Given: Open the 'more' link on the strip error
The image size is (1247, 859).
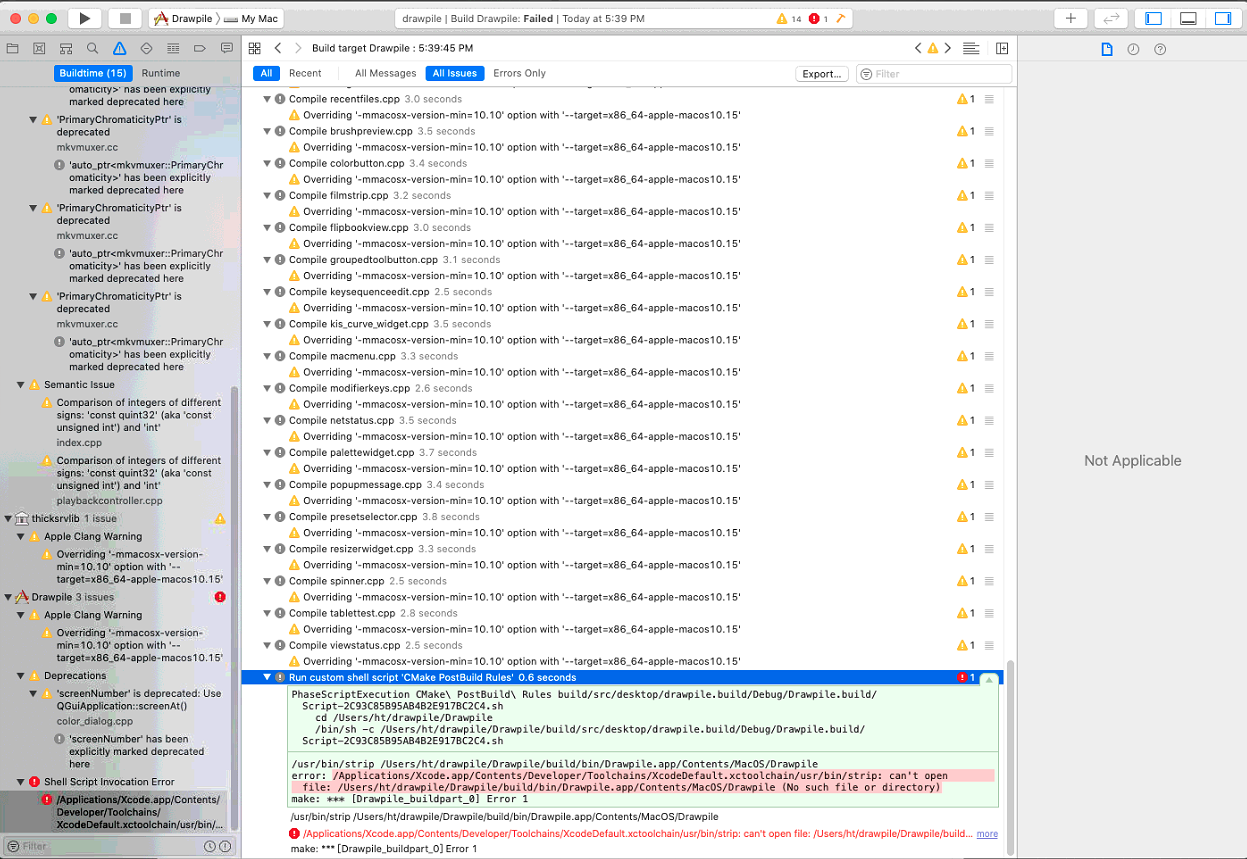Looking at the screenshot, I should pyautogui.click(x=986, y=833).
